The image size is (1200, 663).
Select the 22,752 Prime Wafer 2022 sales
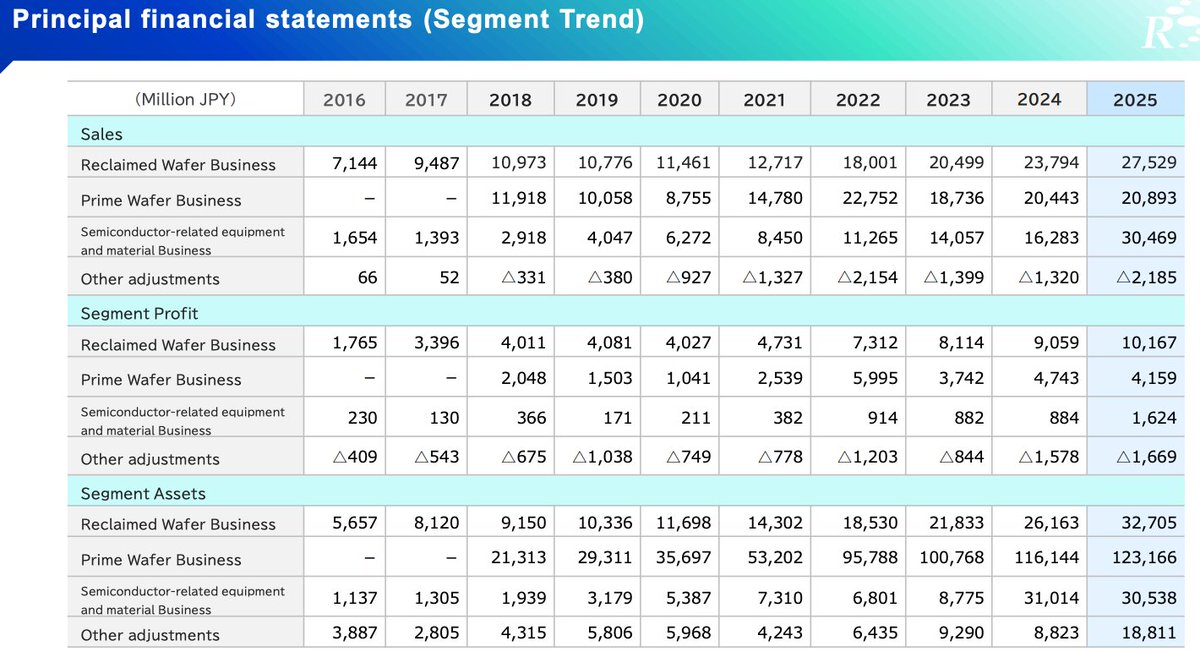click(870, 198)
